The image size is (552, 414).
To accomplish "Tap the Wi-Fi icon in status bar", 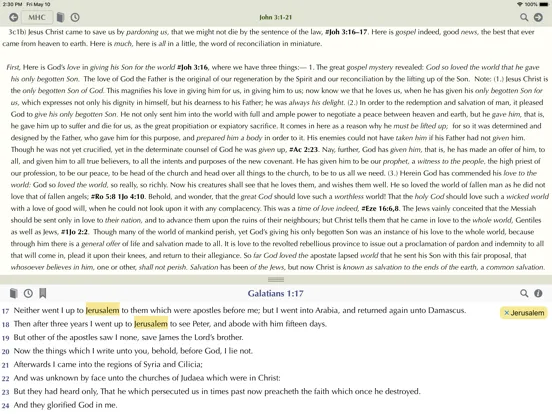I will [x=520, y=5].
